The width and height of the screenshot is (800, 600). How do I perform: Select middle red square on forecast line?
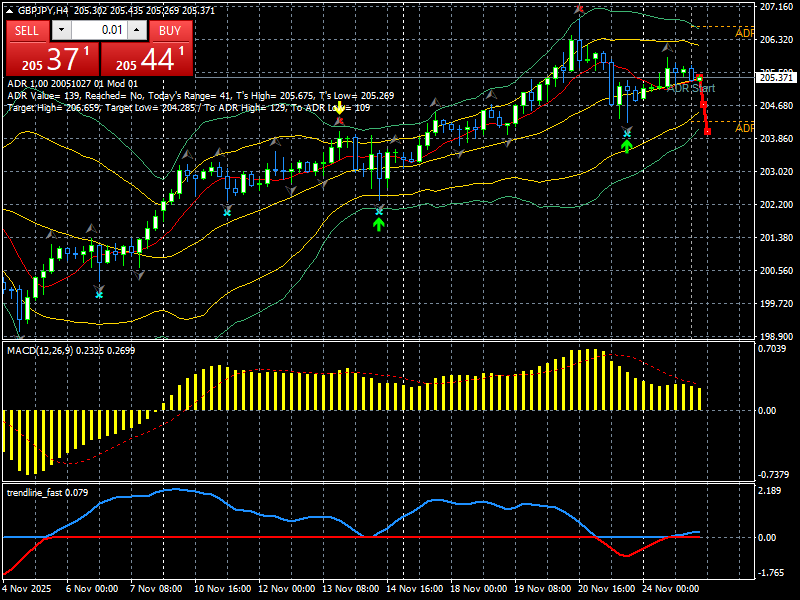click(704, 105)
